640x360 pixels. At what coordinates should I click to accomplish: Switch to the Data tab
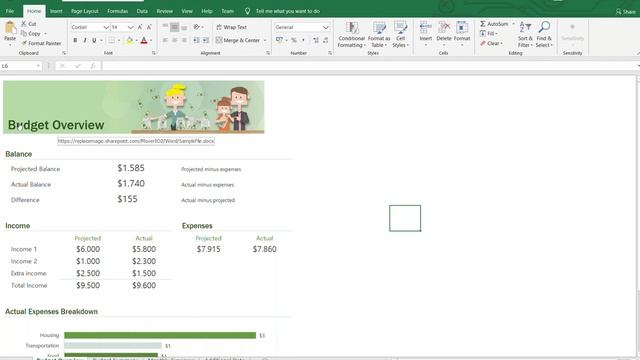pos(142,11)
